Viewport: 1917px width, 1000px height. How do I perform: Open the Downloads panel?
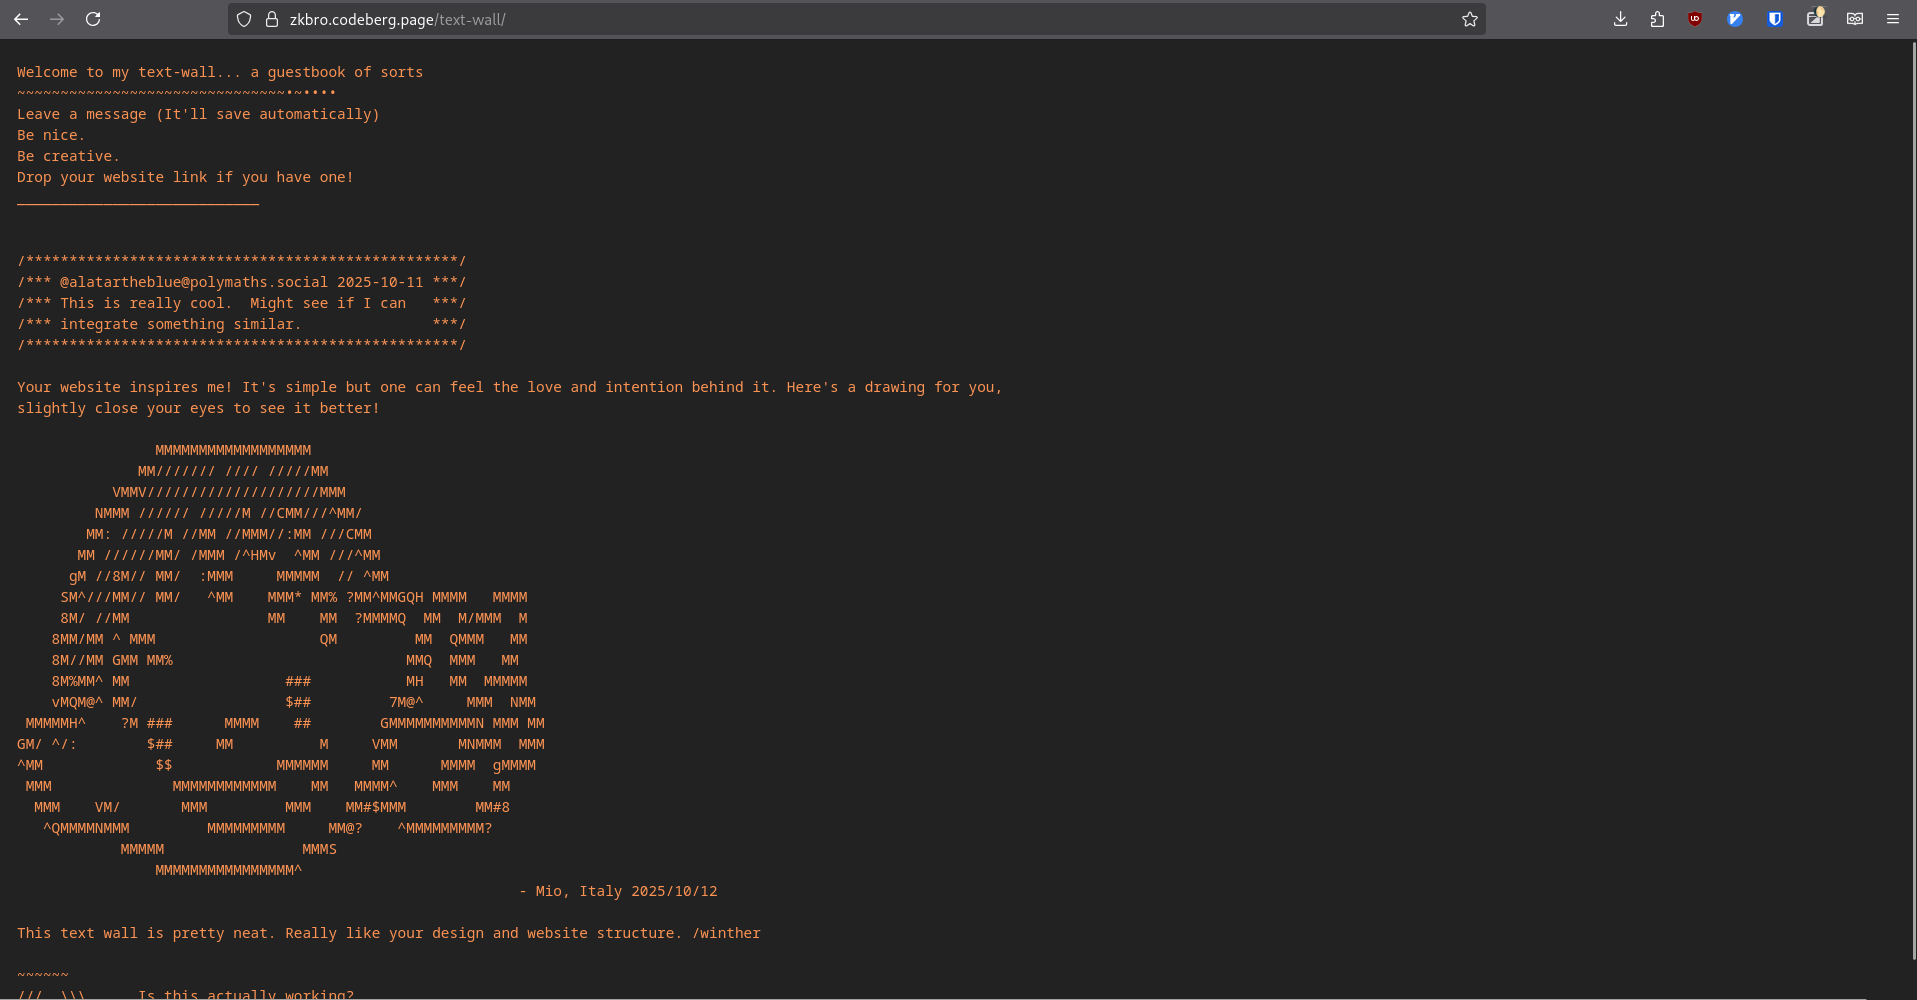point(1620,19)
